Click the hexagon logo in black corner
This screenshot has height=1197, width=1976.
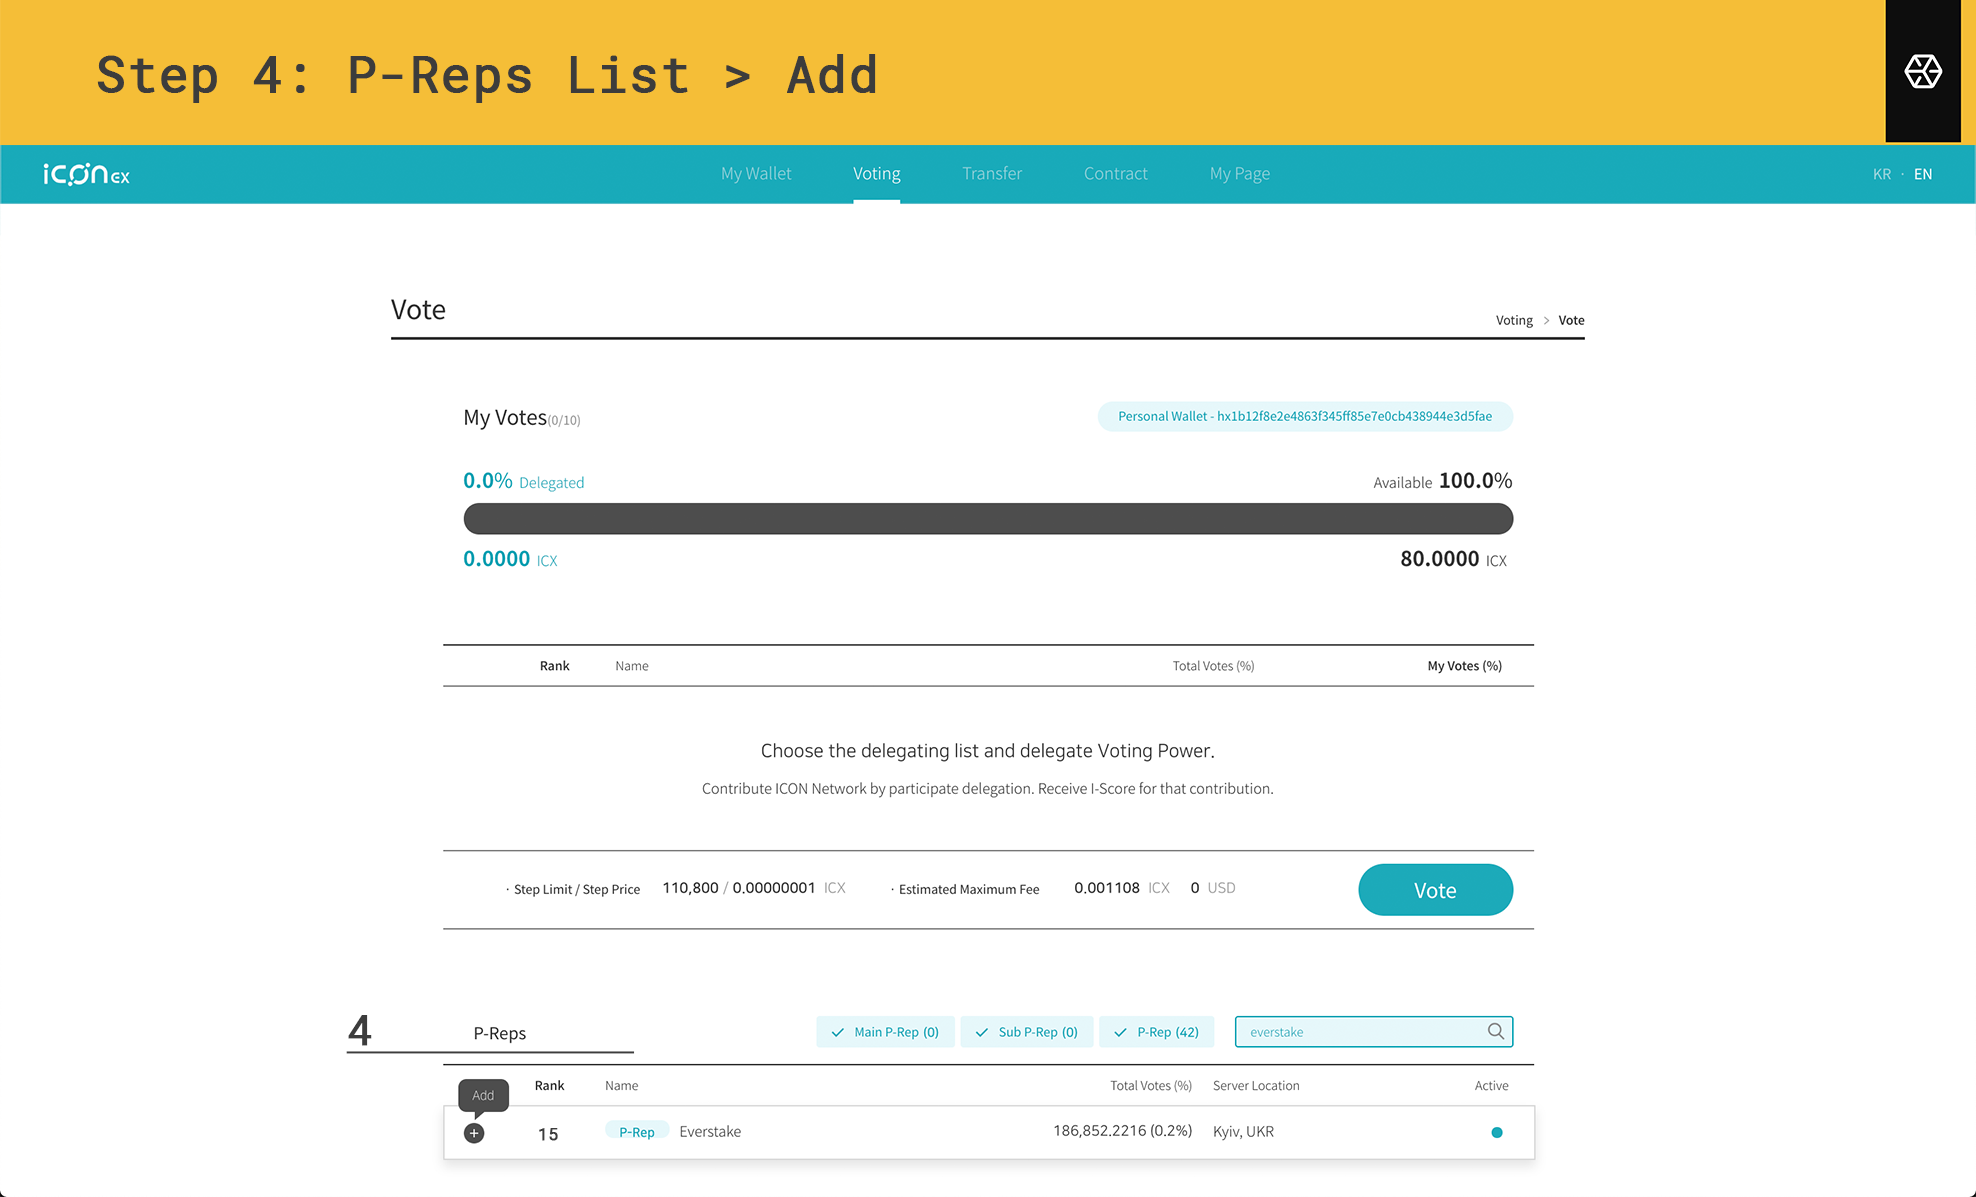[1922, 72]
